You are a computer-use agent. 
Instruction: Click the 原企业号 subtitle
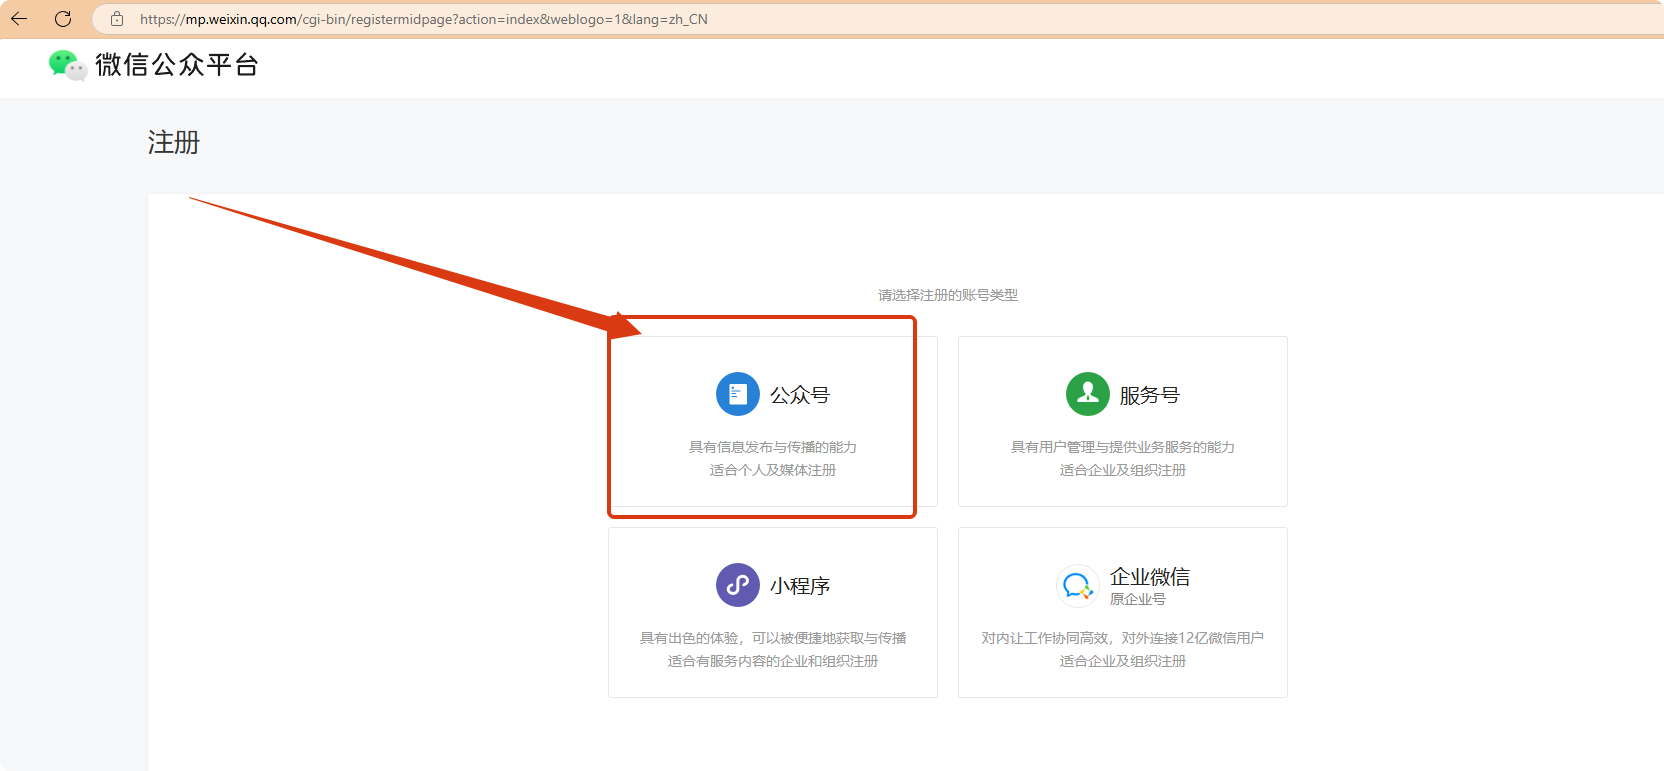pyautogui.click(x=1138, y=599)
